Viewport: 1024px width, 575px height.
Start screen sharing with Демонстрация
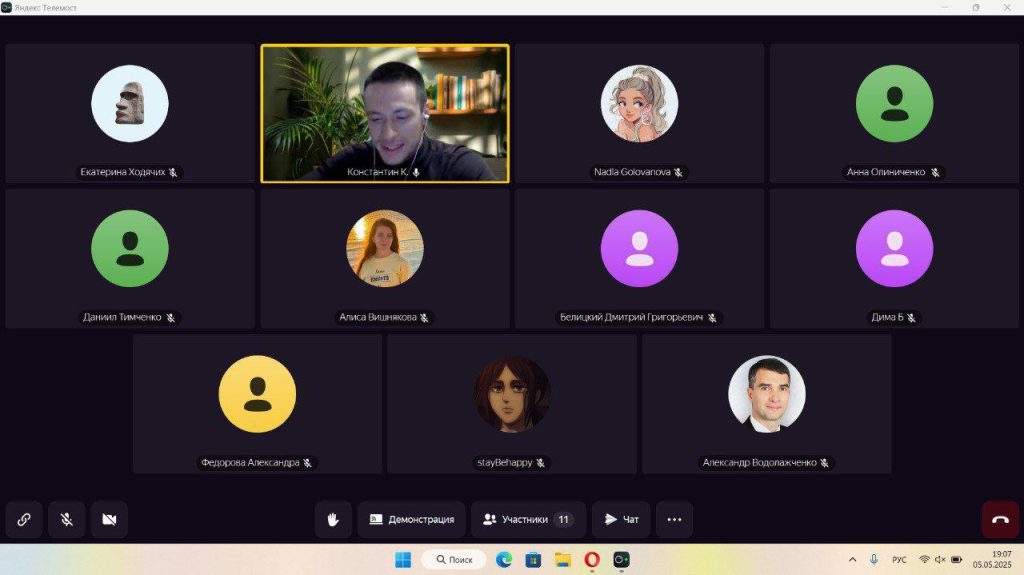pyautogui.click(x=411, y=520)
